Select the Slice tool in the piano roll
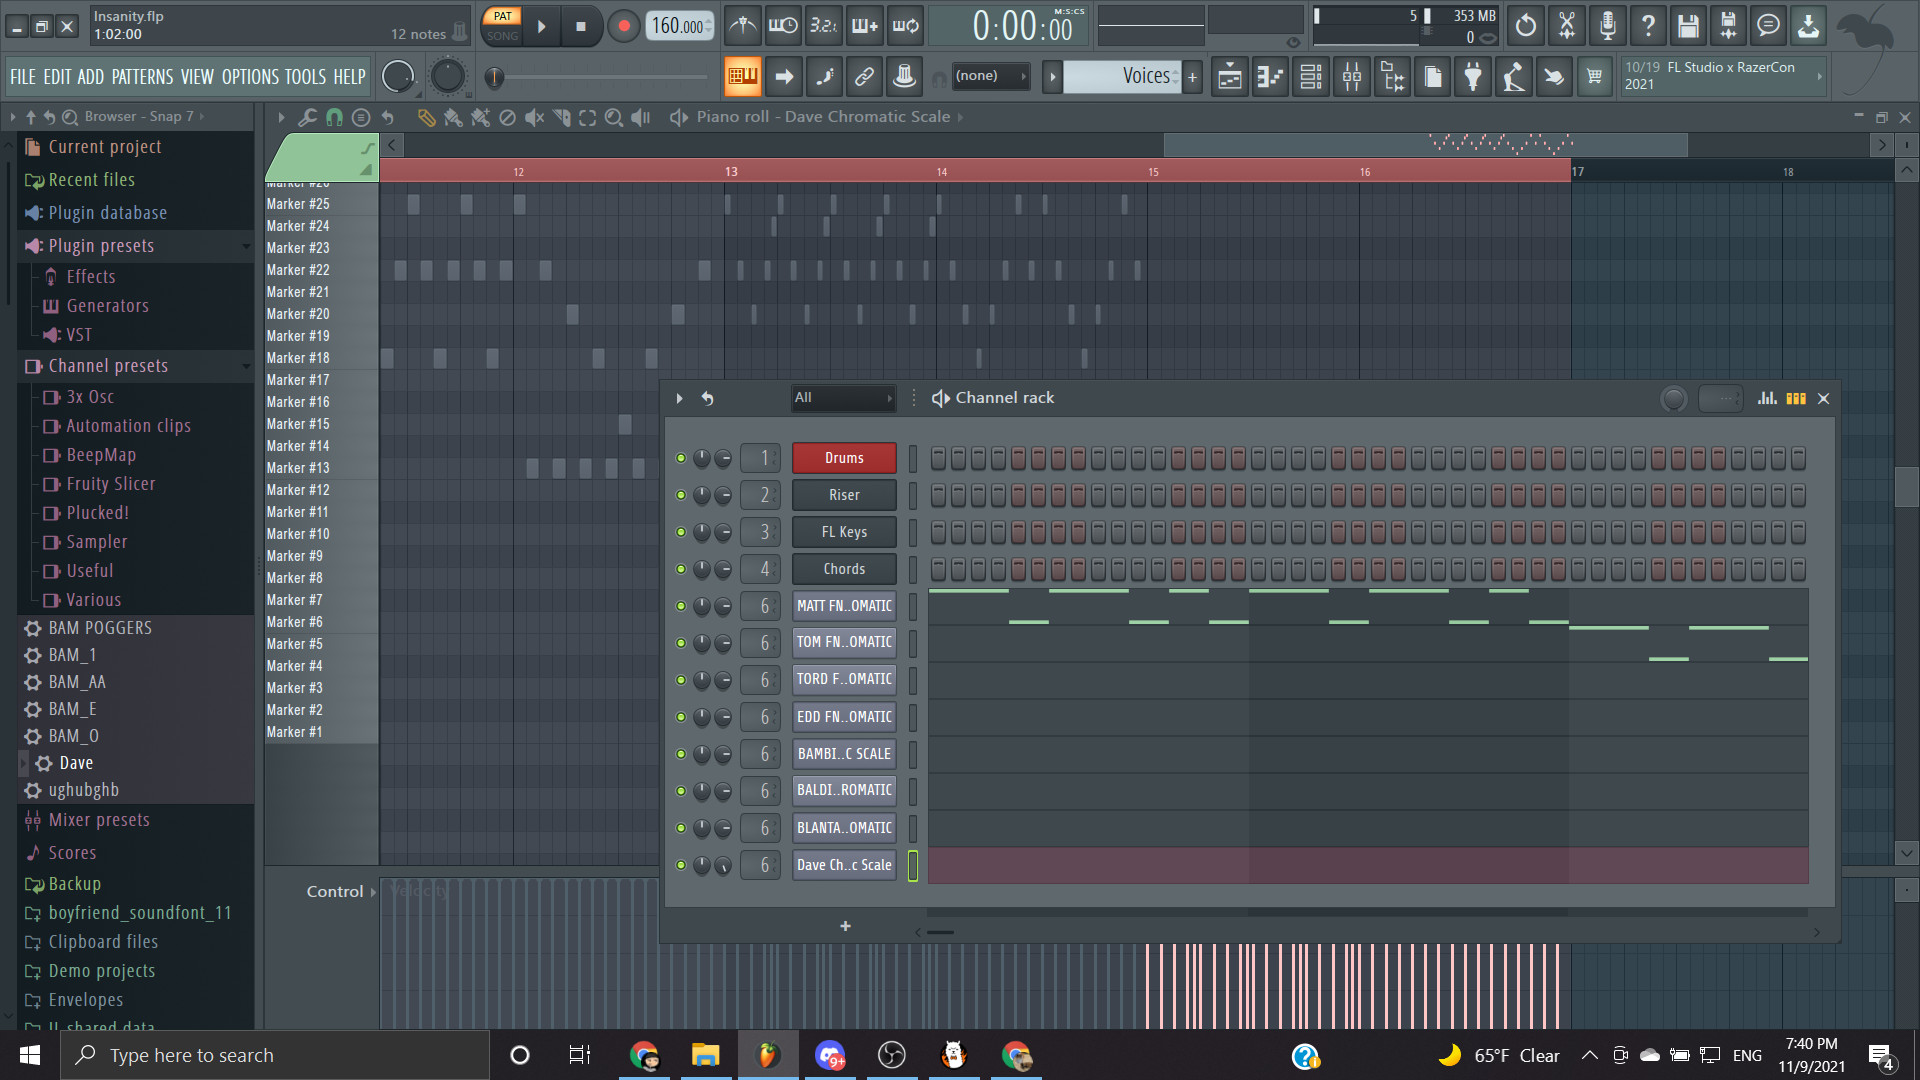The width and height of the screenshot is (1920, 1080). tap(560, 118)
